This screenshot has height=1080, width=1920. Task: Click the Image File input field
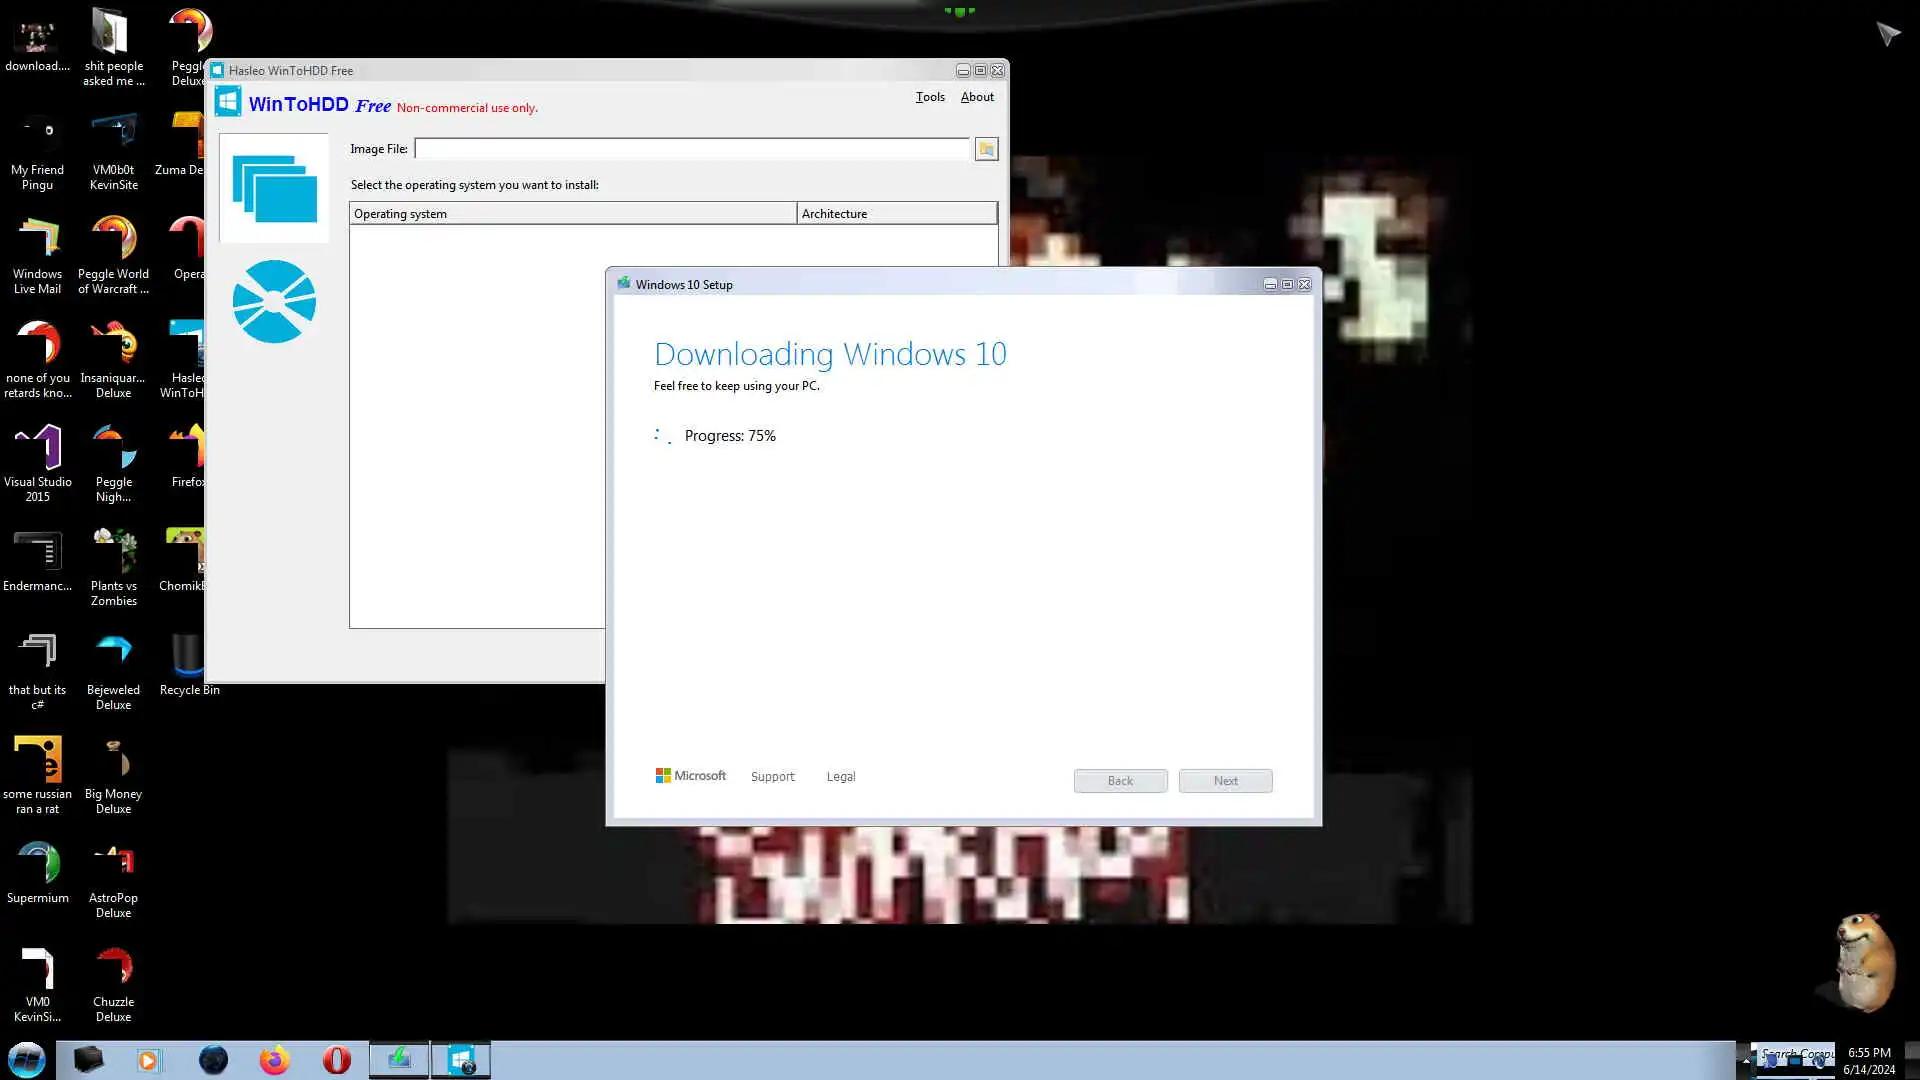[x=691, y=149]
